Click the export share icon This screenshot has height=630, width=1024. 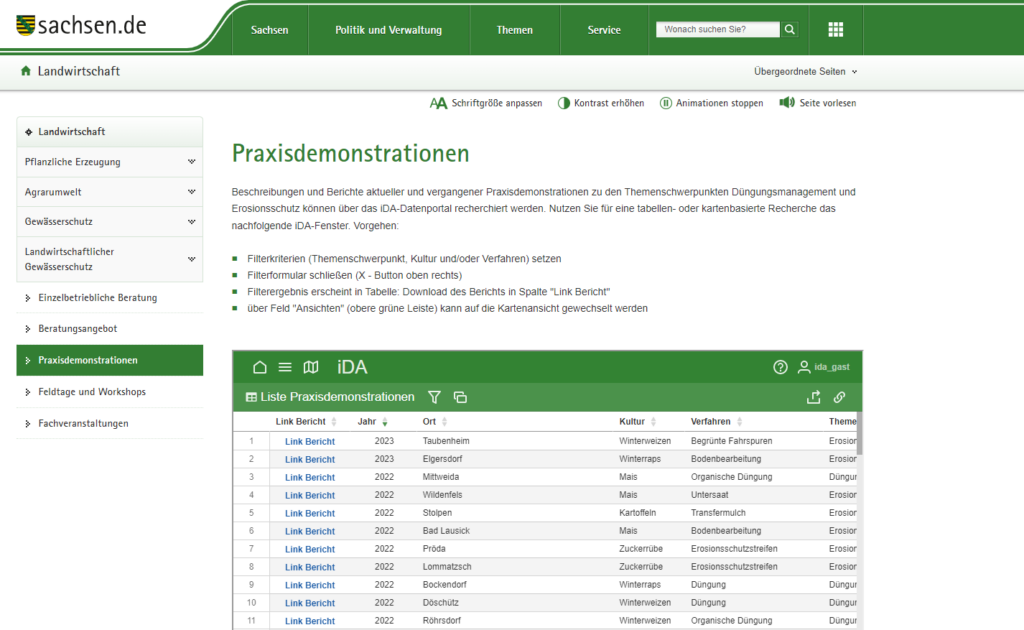click(814, 397)
